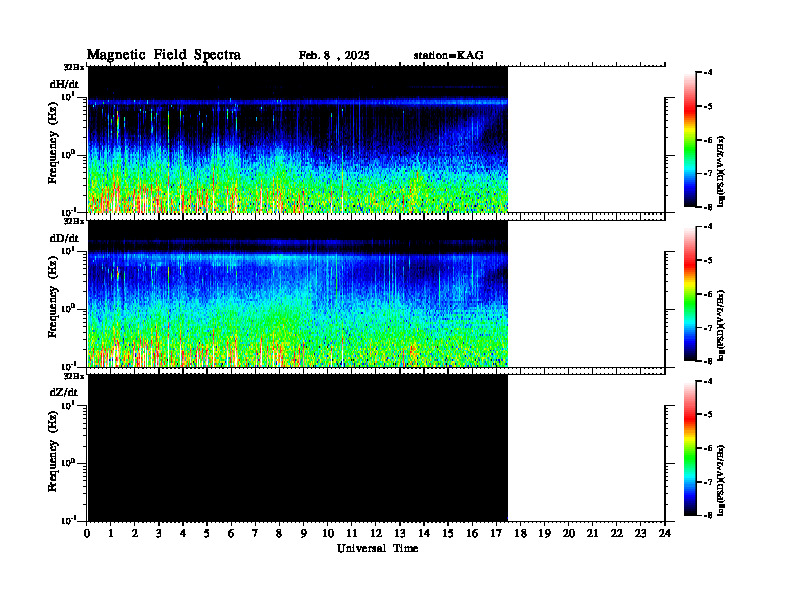Click hour 6 on time axis
The width and height of the screenshot is (792, 612).
point(231,533)
